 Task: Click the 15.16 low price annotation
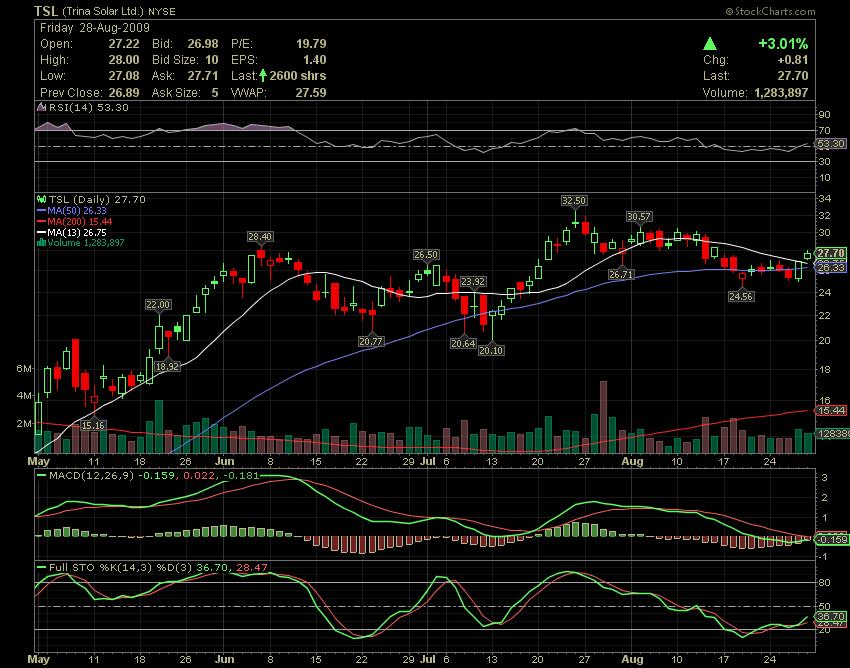[x=93, y=425]
